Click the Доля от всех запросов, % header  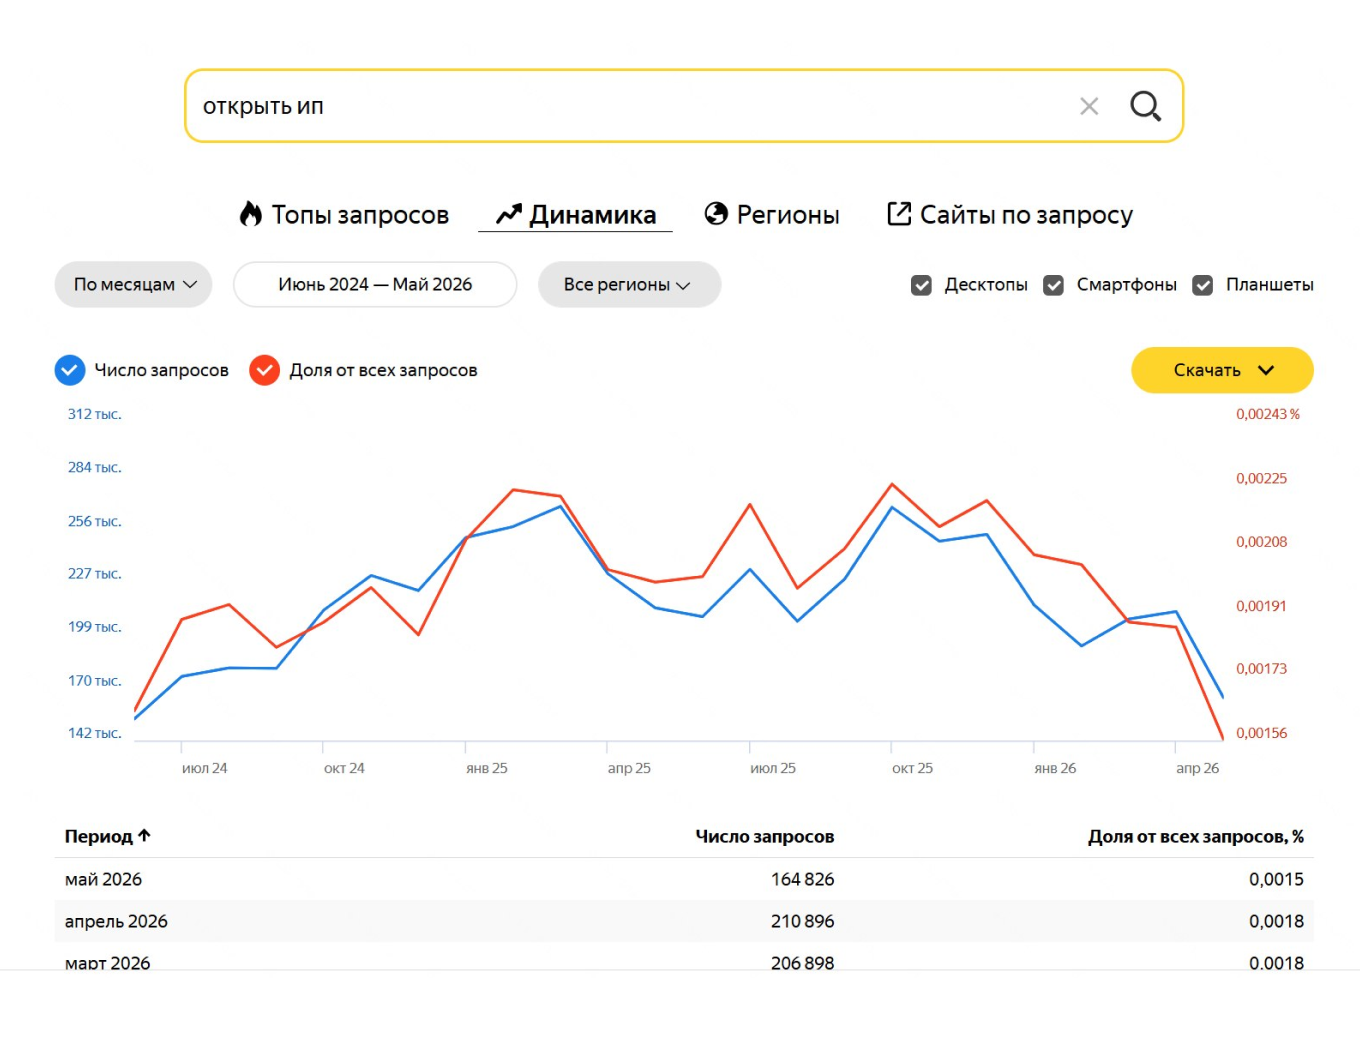(1196, 836)
